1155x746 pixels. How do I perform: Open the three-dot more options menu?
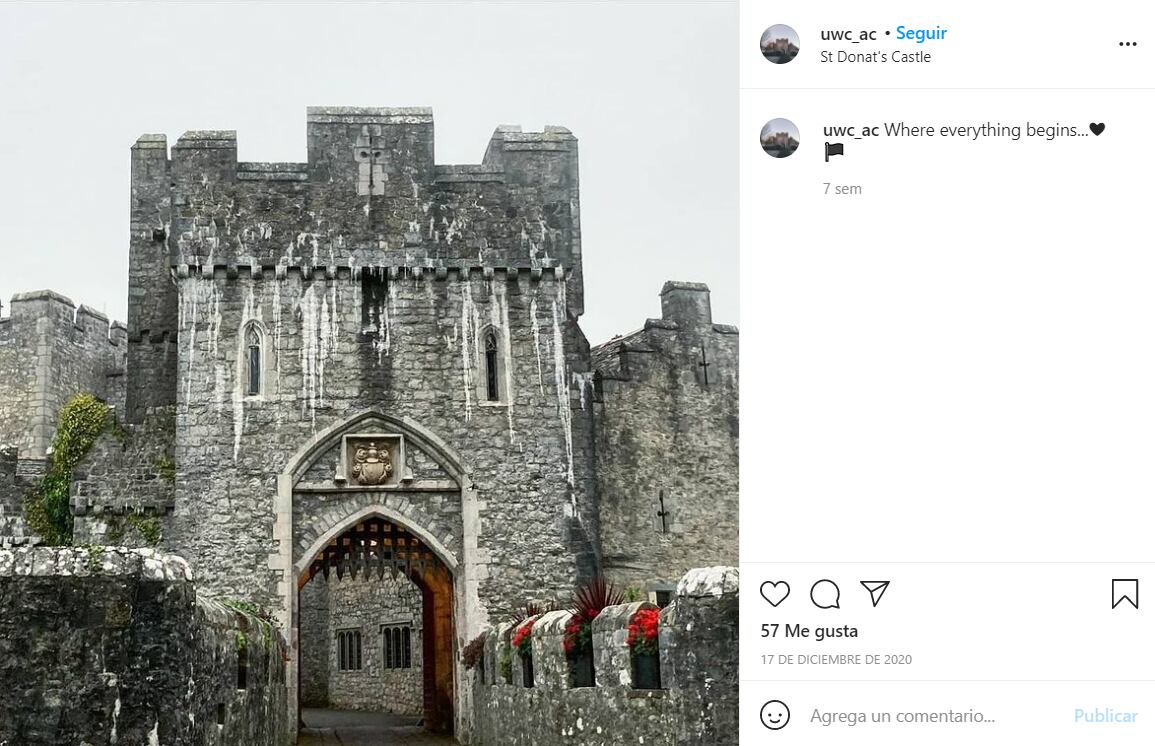point(1128,44)
